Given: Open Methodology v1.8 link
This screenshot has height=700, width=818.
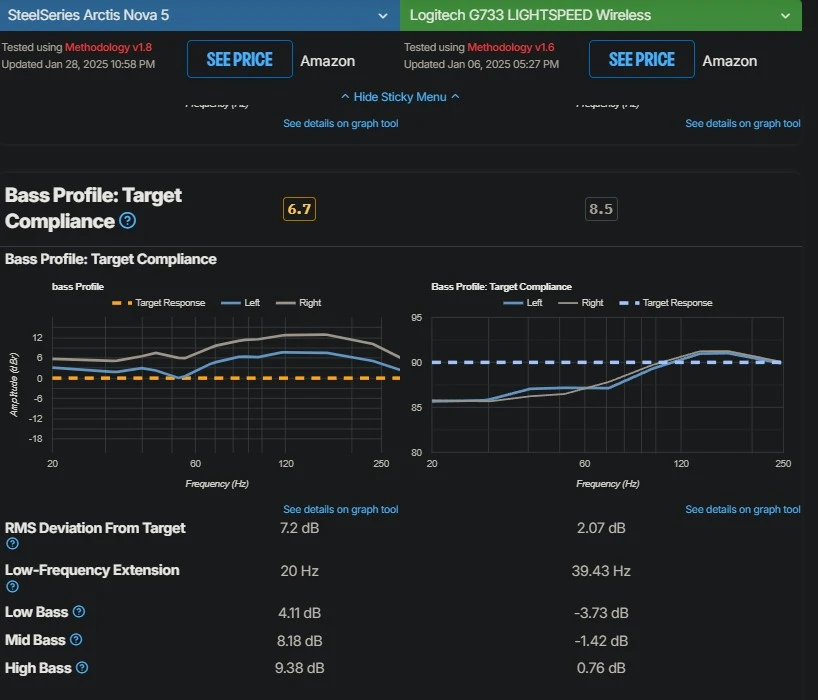Looking at the screenshot, I should (109, 47).
